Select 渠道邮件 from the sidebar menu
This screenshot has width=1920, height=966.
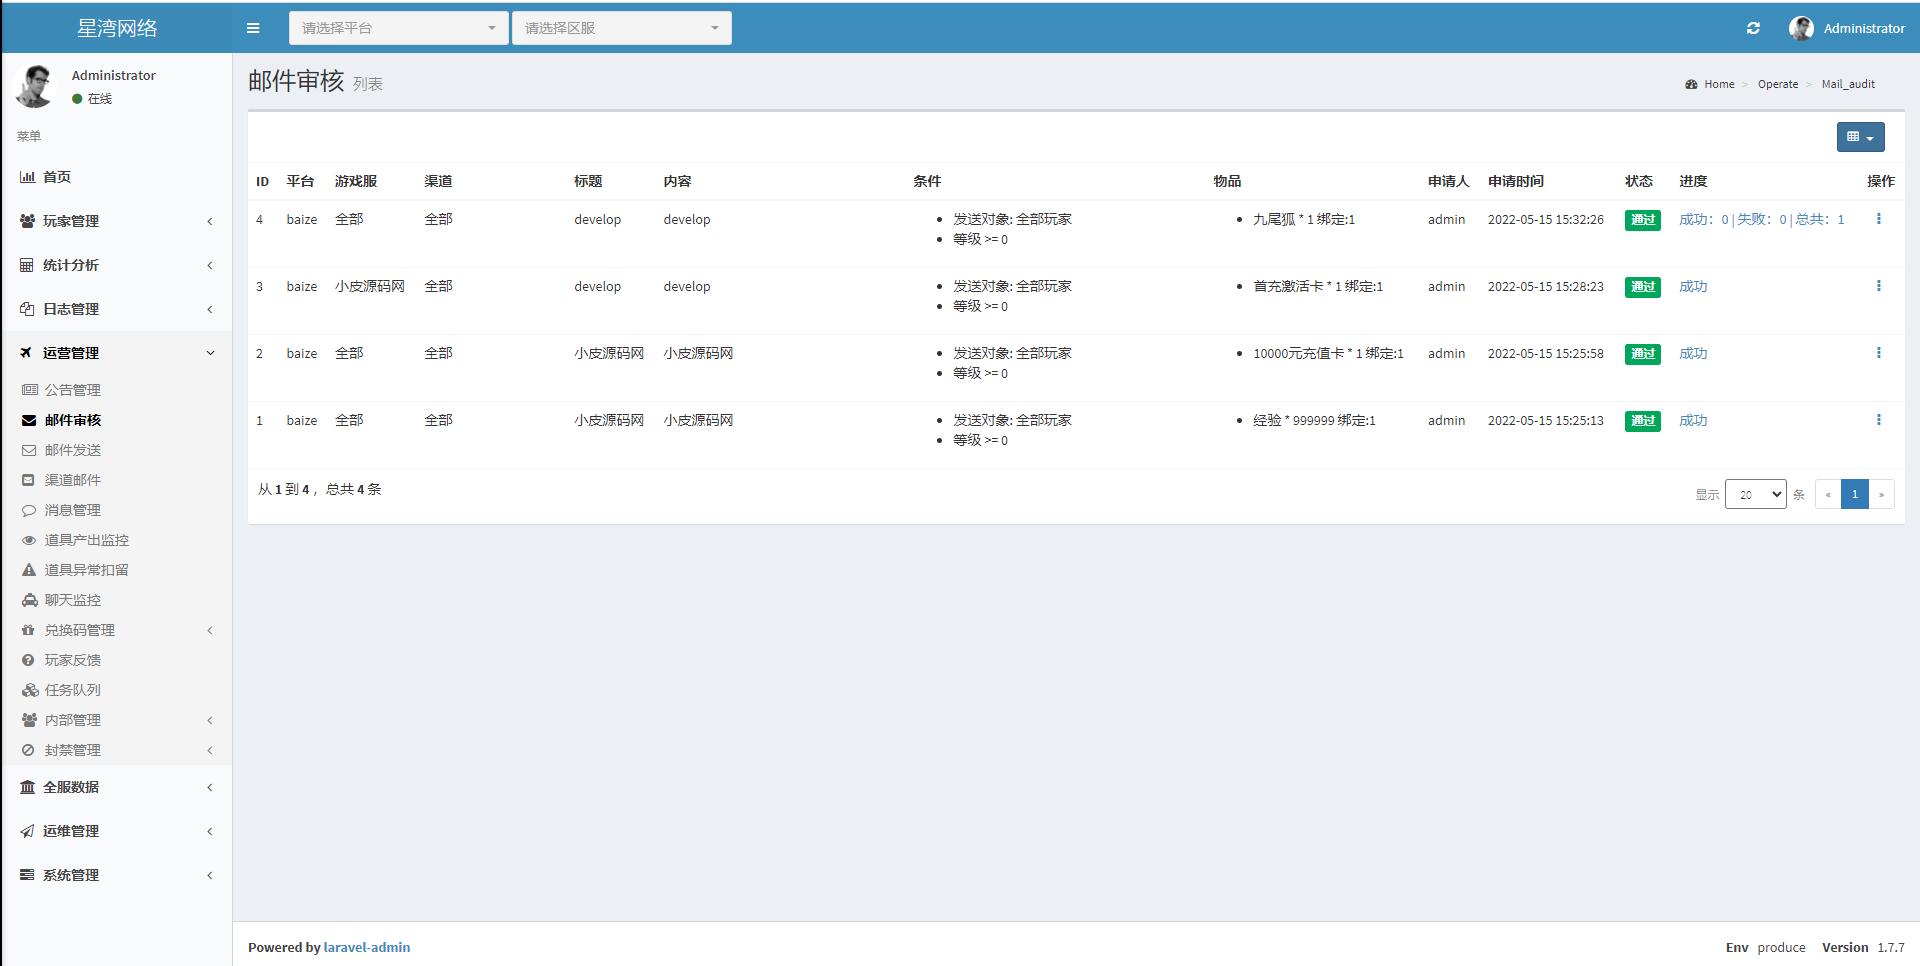71,480
